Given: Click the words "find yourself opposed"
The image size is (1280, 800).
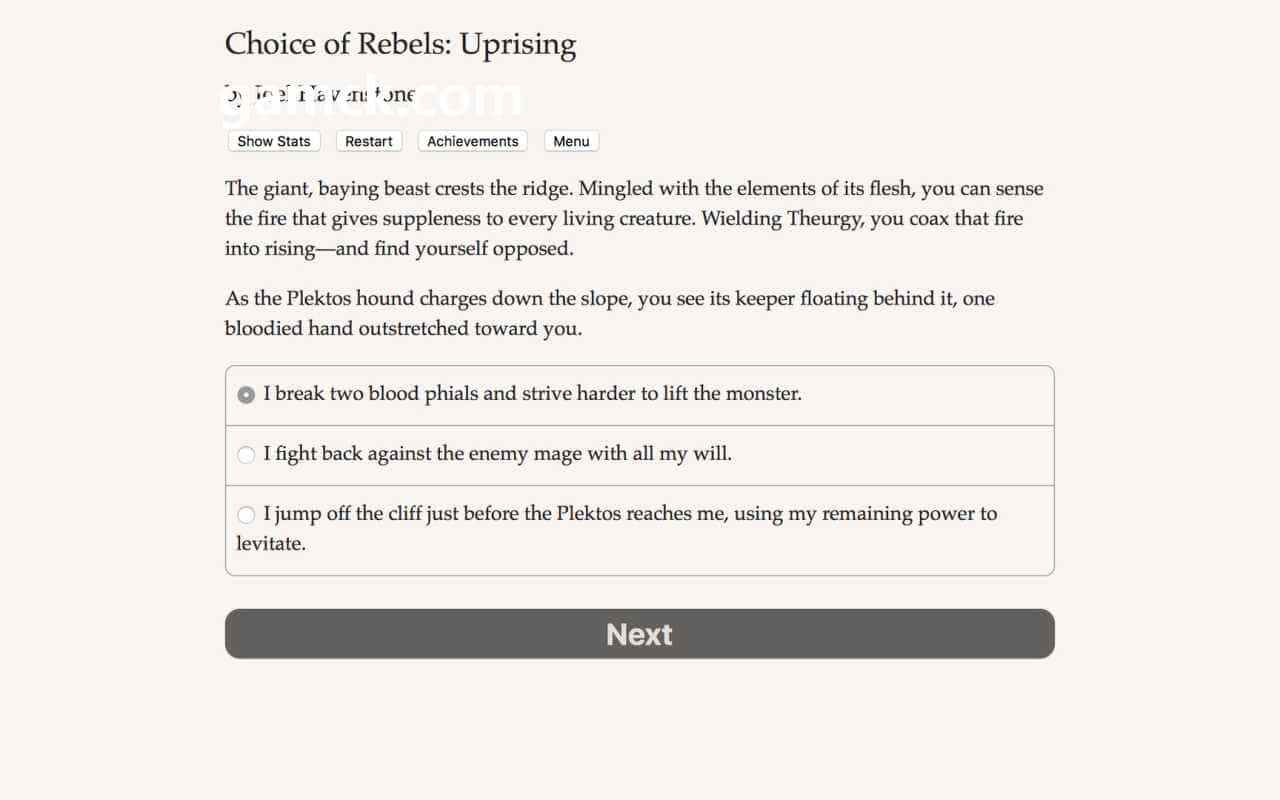Looking at the screenshot, I should tap(473, 249).
